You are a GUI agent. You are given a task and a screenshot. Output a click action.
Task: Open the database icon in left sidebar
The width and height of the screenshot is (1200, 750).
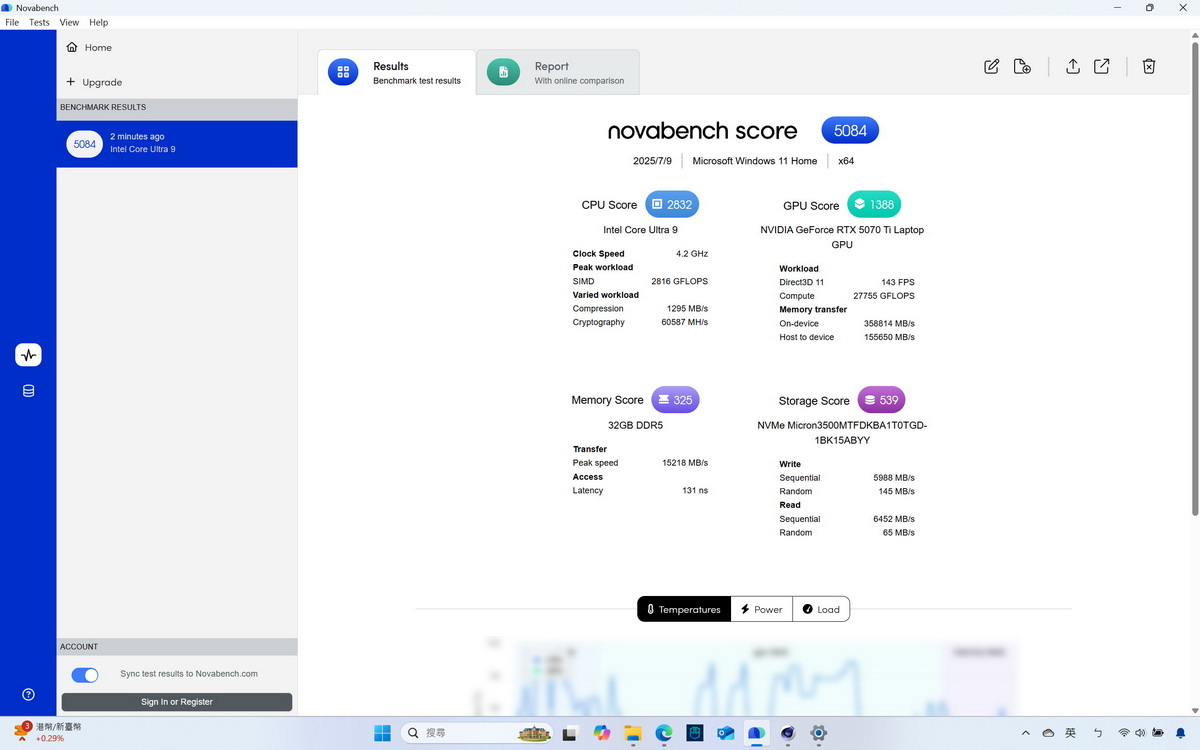28,391
